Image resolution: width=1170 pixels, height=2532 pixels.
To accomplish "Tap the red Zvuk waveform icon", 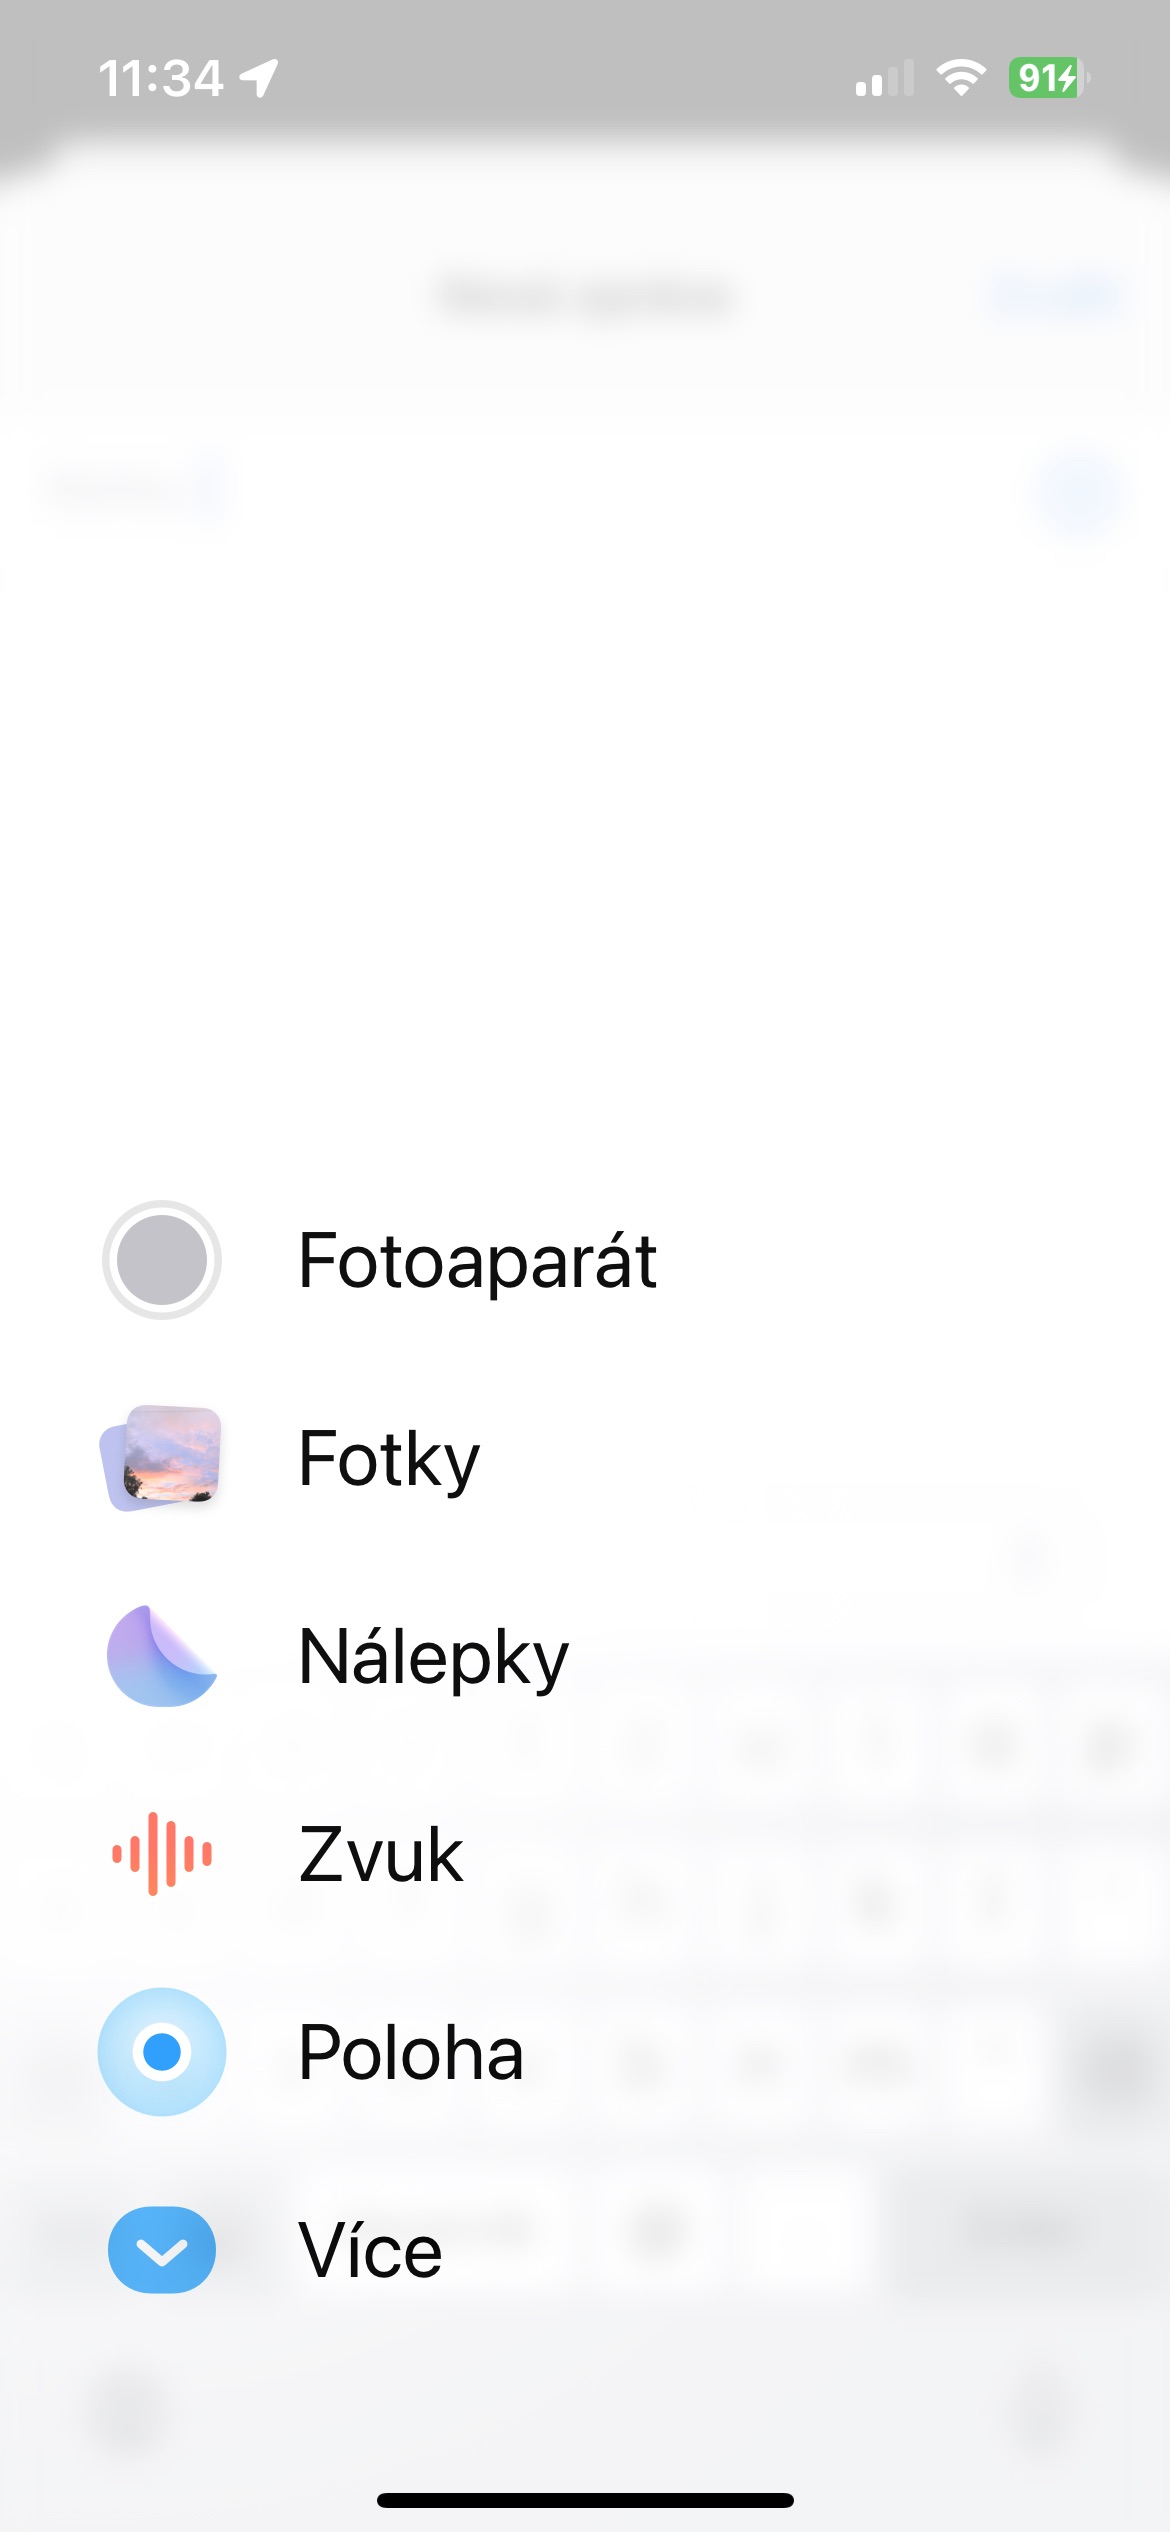I will coord(162,1854).
